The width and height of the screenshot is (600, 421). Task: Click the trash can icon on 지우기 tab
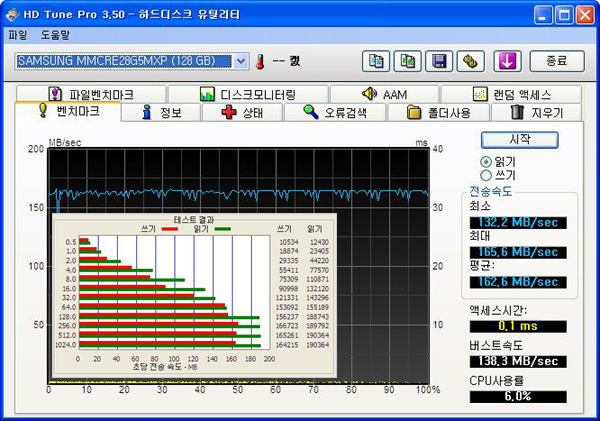pyautogui.click(x=517, y=112)
